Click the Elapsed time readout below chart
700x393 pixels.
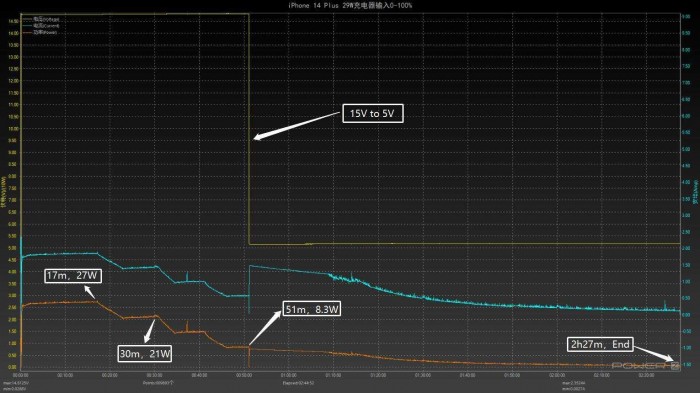[x=298, y=383]
